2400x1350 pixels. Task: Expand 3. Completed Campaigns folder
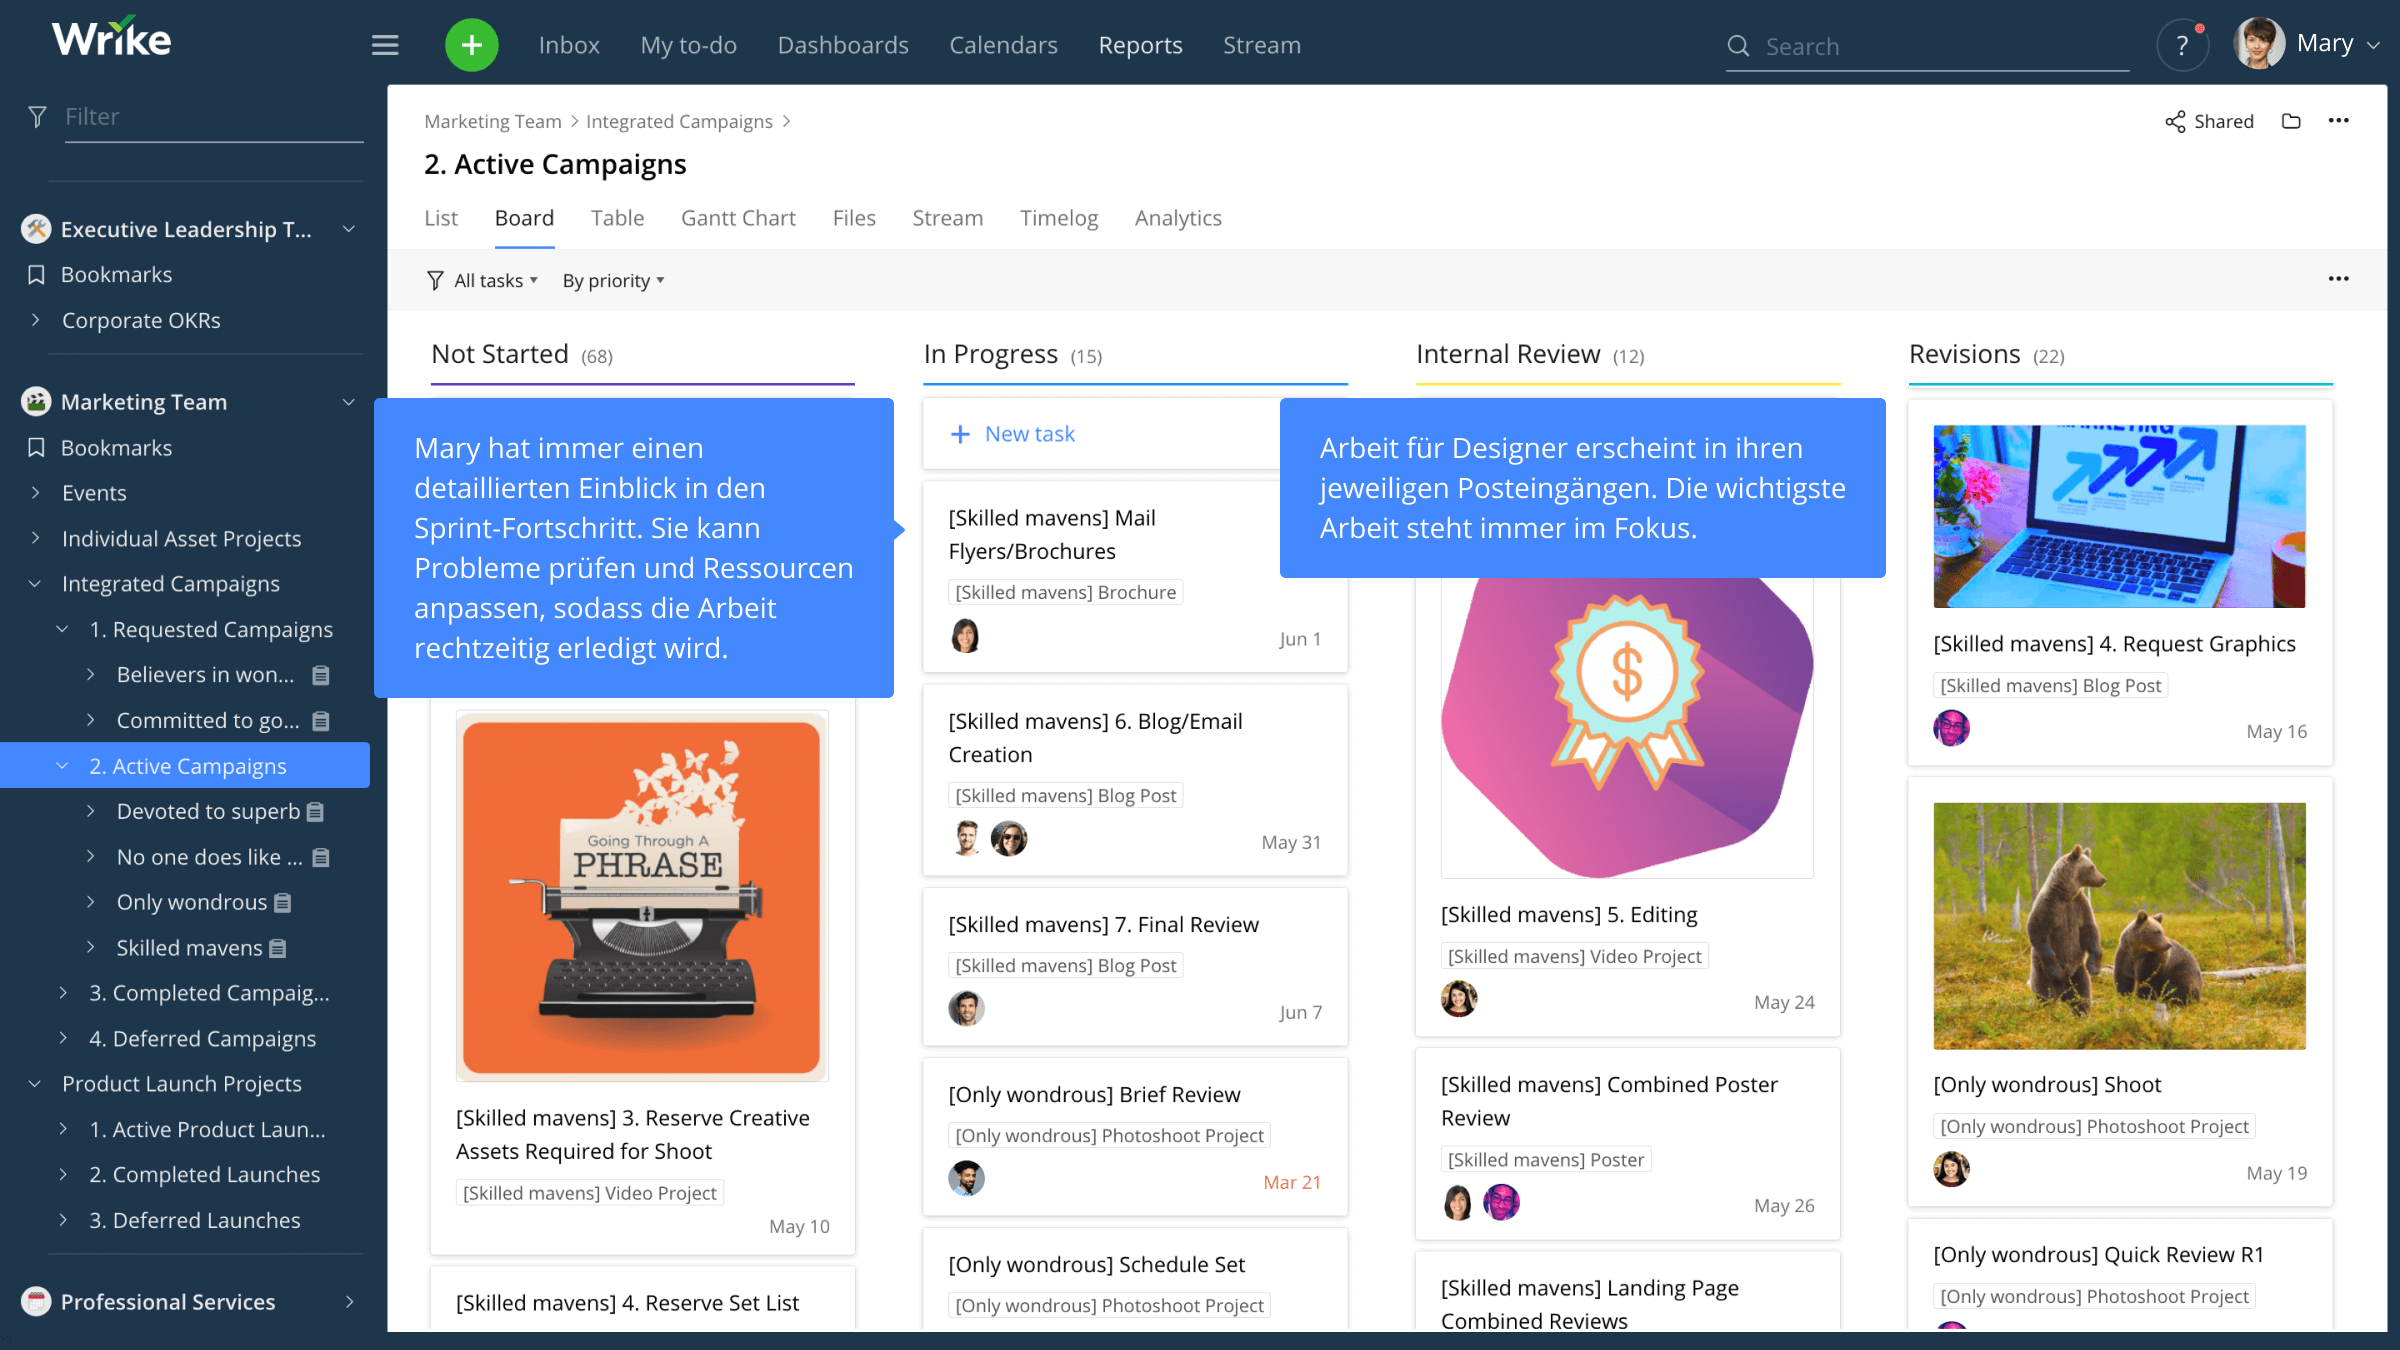63,993
